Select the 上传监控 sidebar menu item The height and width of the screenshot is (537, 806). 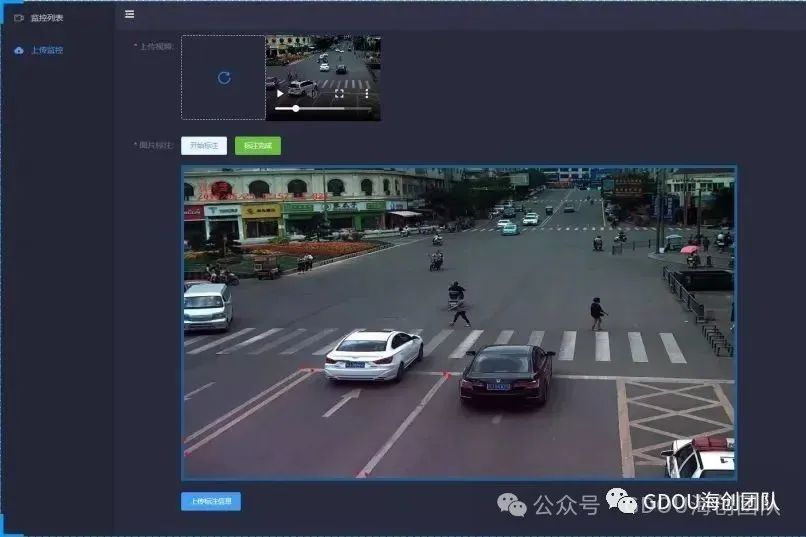[46, 50]
